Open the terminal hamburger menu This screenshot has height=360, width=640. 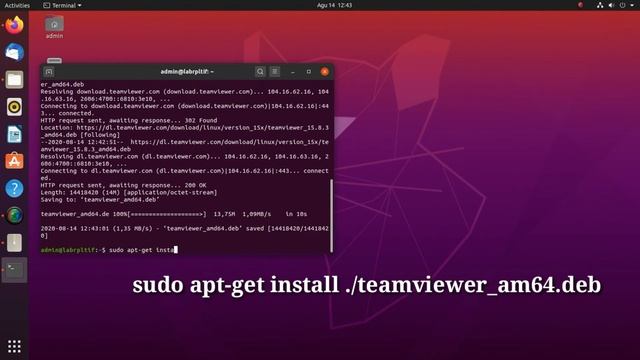pyautogui.click(x=275, y=72)
